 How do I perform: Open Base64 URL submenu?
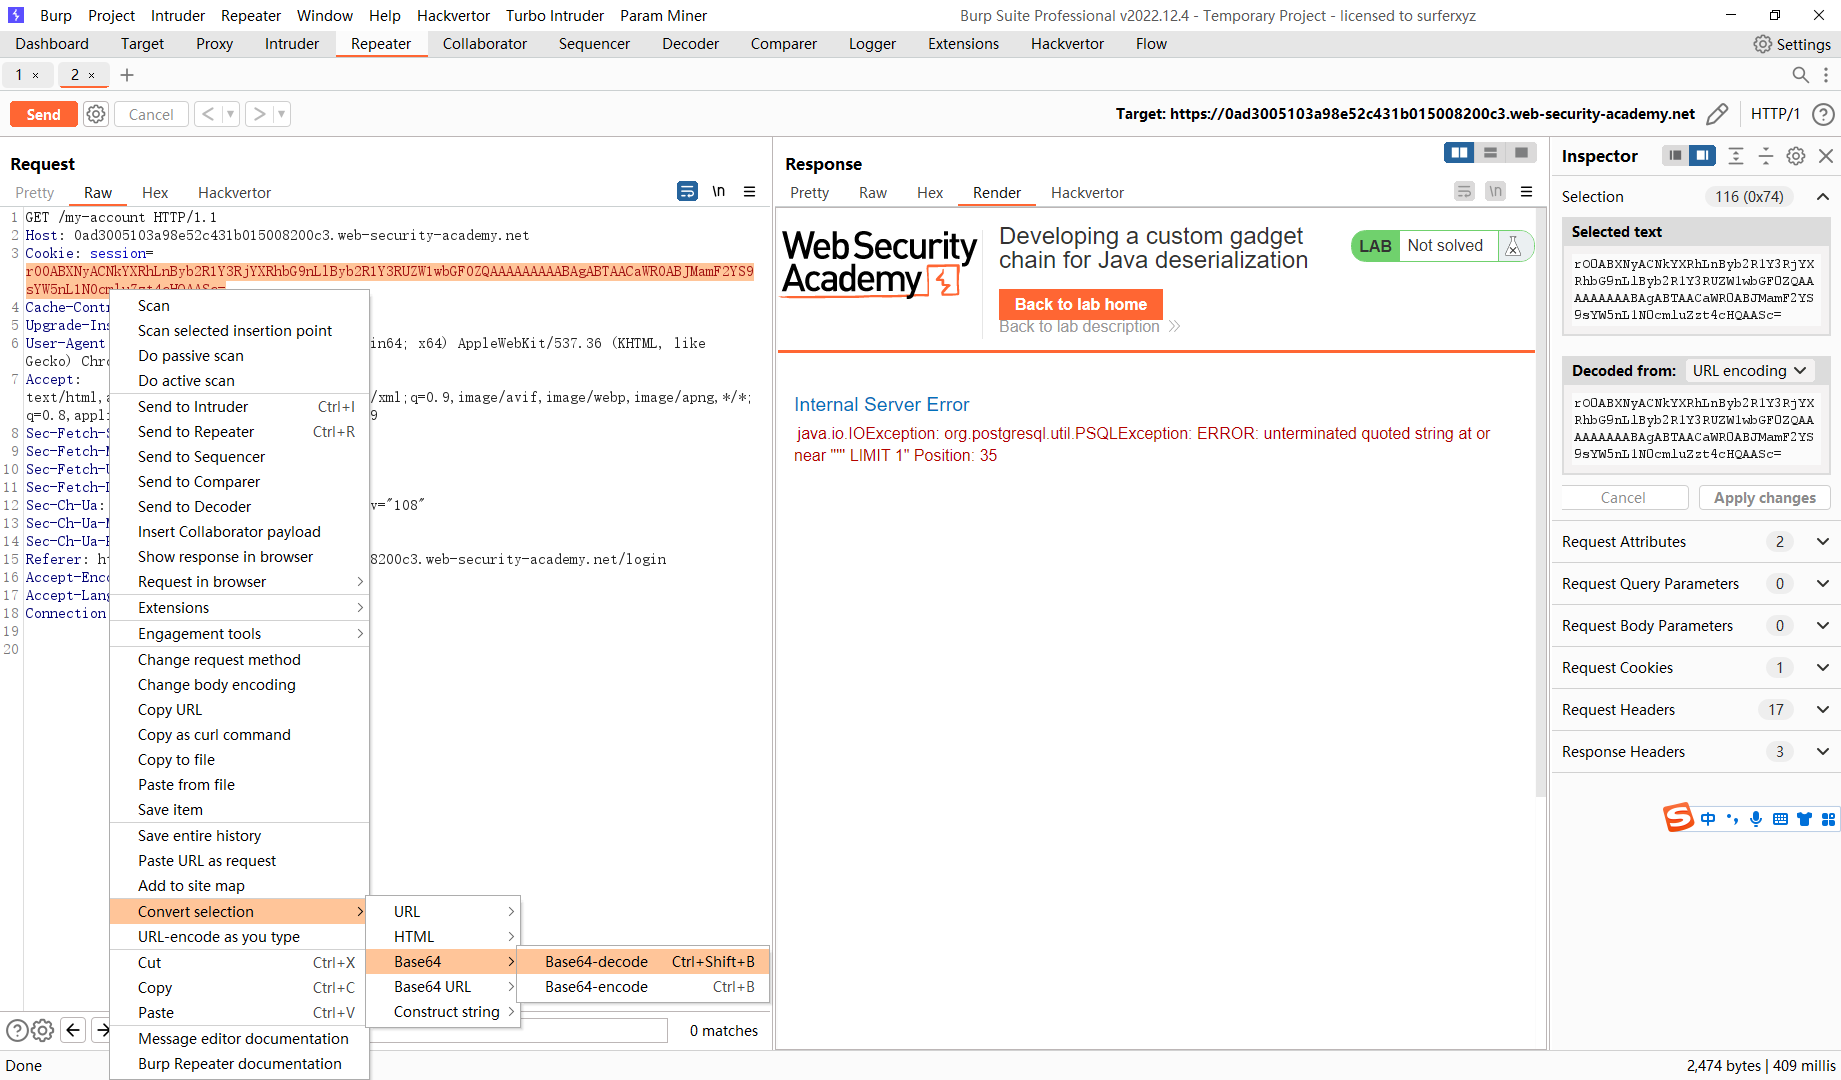click(x=443, y=987)
